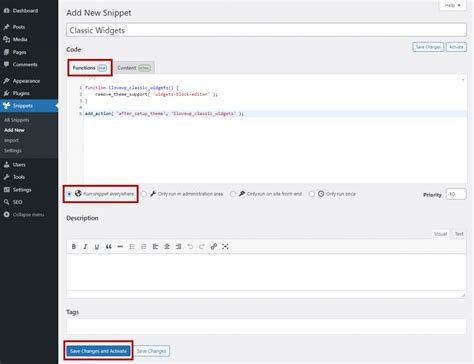Toggle fullscreen editor icon
The width and height of the screenshot is (474, 364).
(x=225, y=247)
